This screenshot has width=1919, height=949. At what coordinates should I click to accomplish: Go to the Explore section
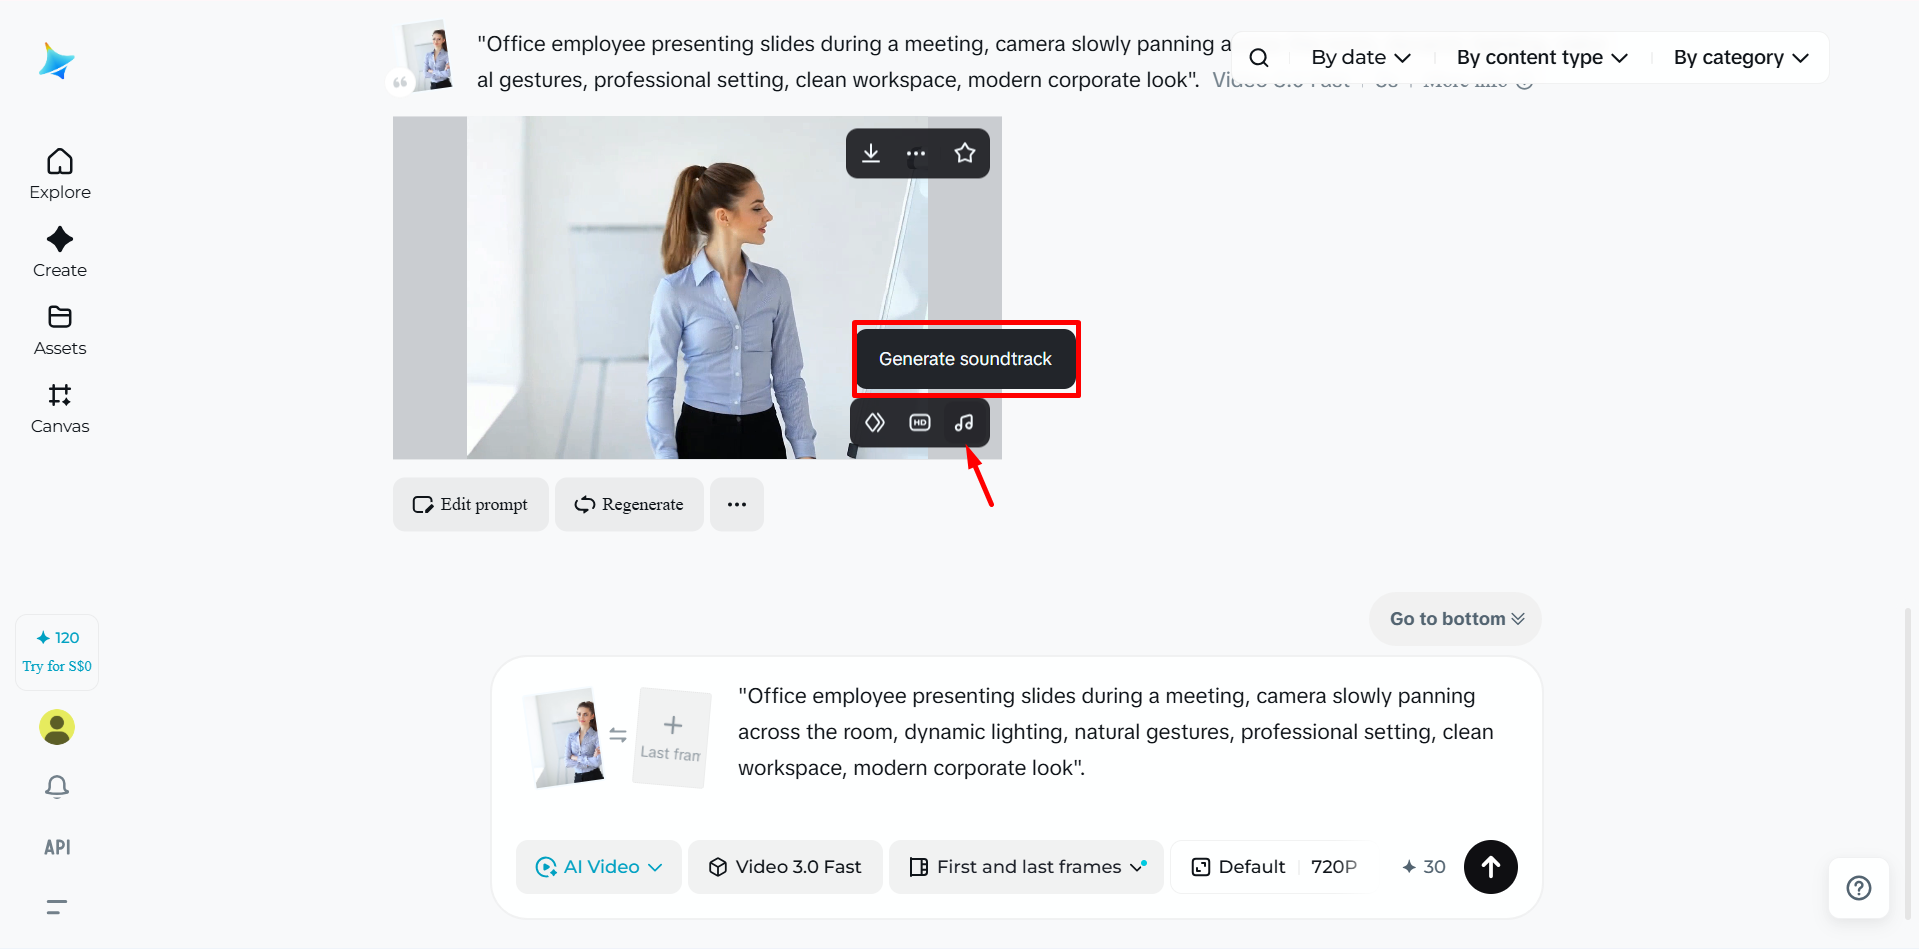point(60,174)
